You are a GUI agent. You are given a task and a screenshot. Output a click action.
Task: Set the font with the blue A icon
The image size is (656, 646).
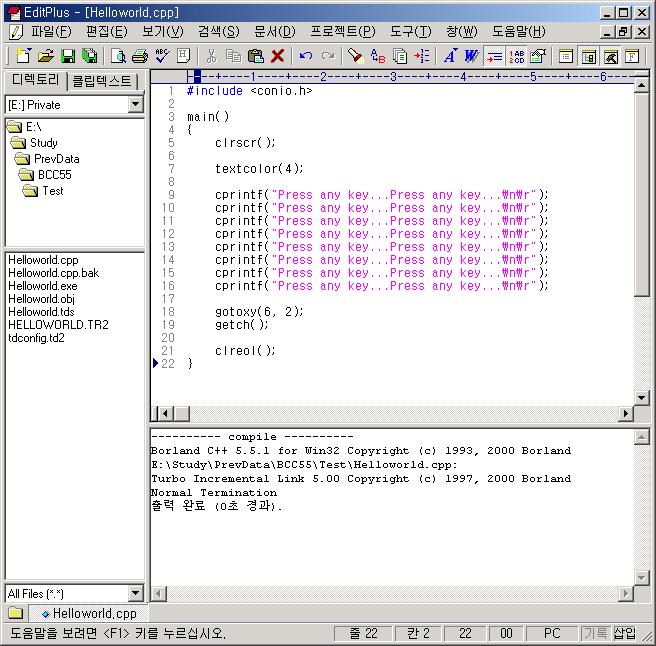[450, 56]
